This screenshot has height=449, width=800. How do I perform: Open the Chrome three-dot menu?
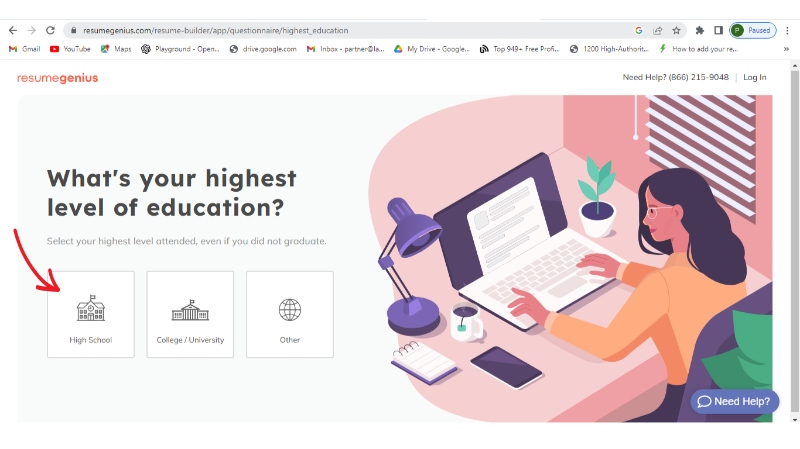(x=787, y=31)
